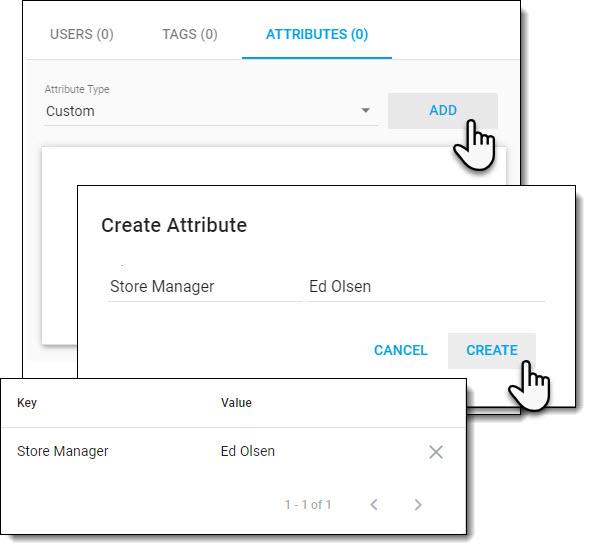The image size is (591, 550).
Task: Focus the Ed Olsen value input field
Action: pyautogui.click(x=426, y=286)
